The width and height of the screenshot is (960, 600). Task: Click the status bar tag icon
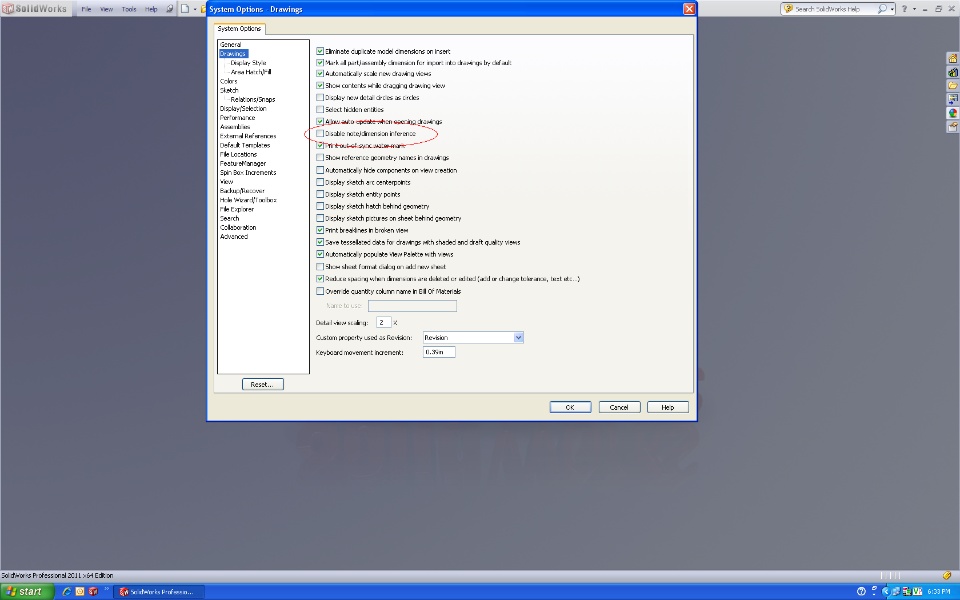point(947,576)
